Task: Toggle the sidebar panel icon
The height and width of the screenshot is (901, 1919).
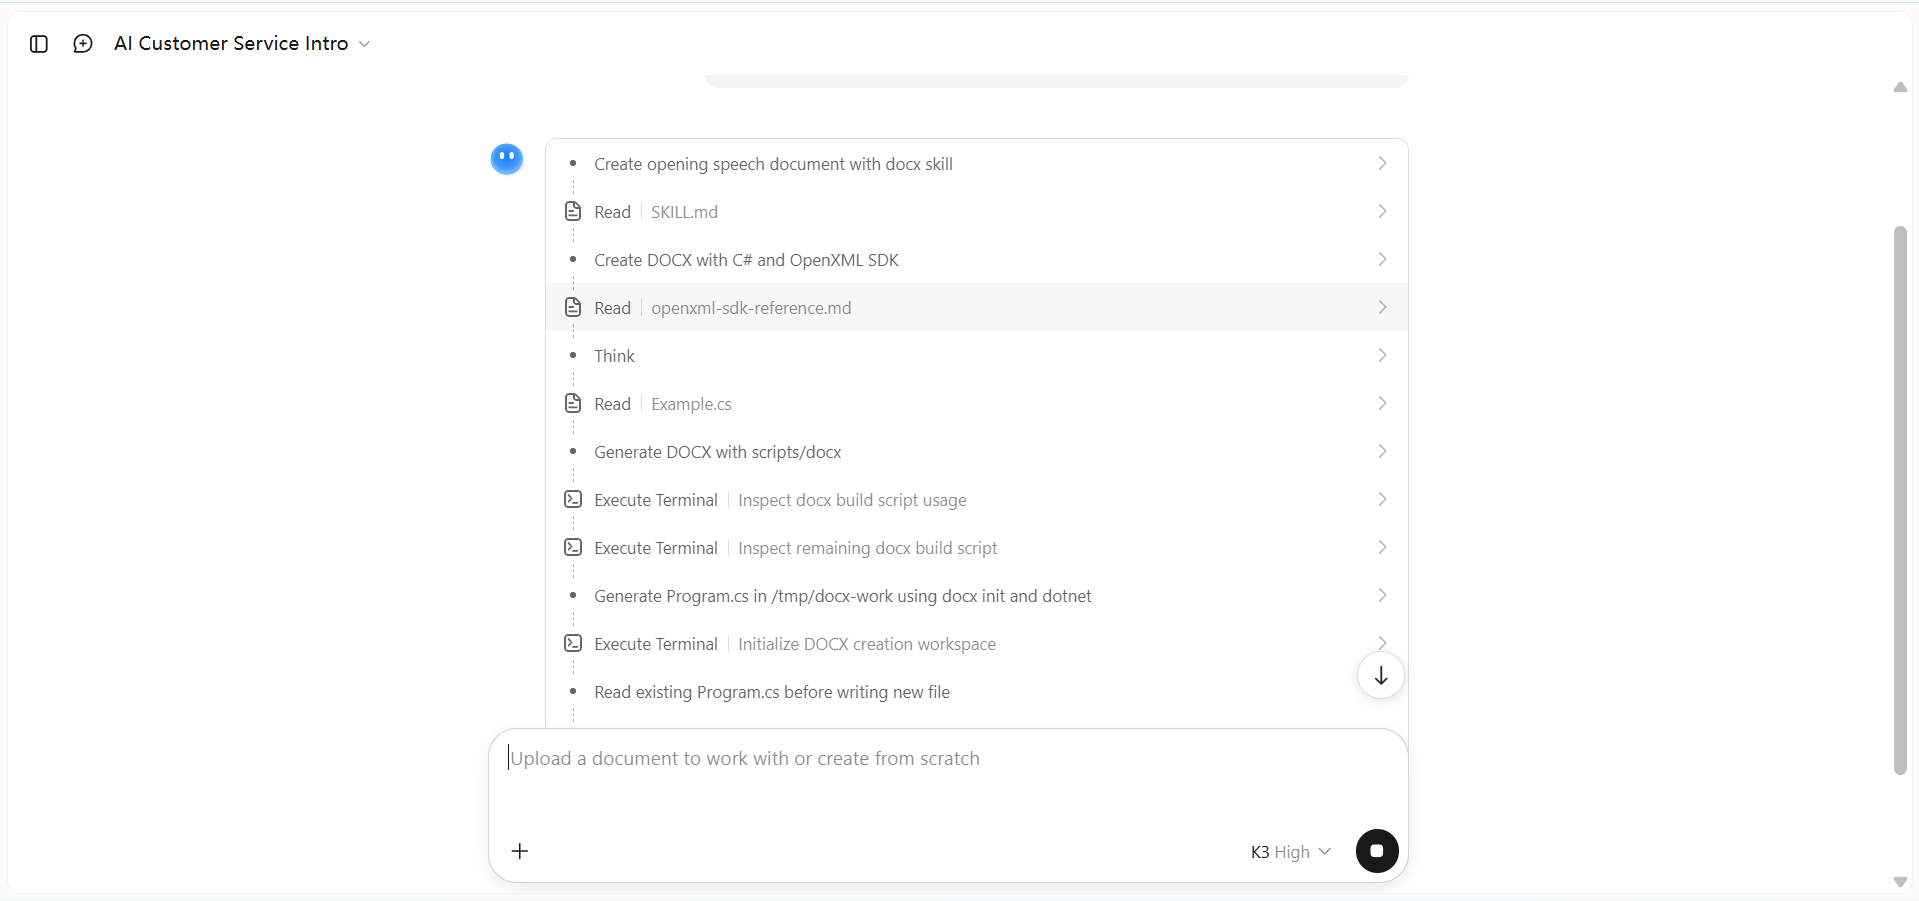Action: (39, 44)
